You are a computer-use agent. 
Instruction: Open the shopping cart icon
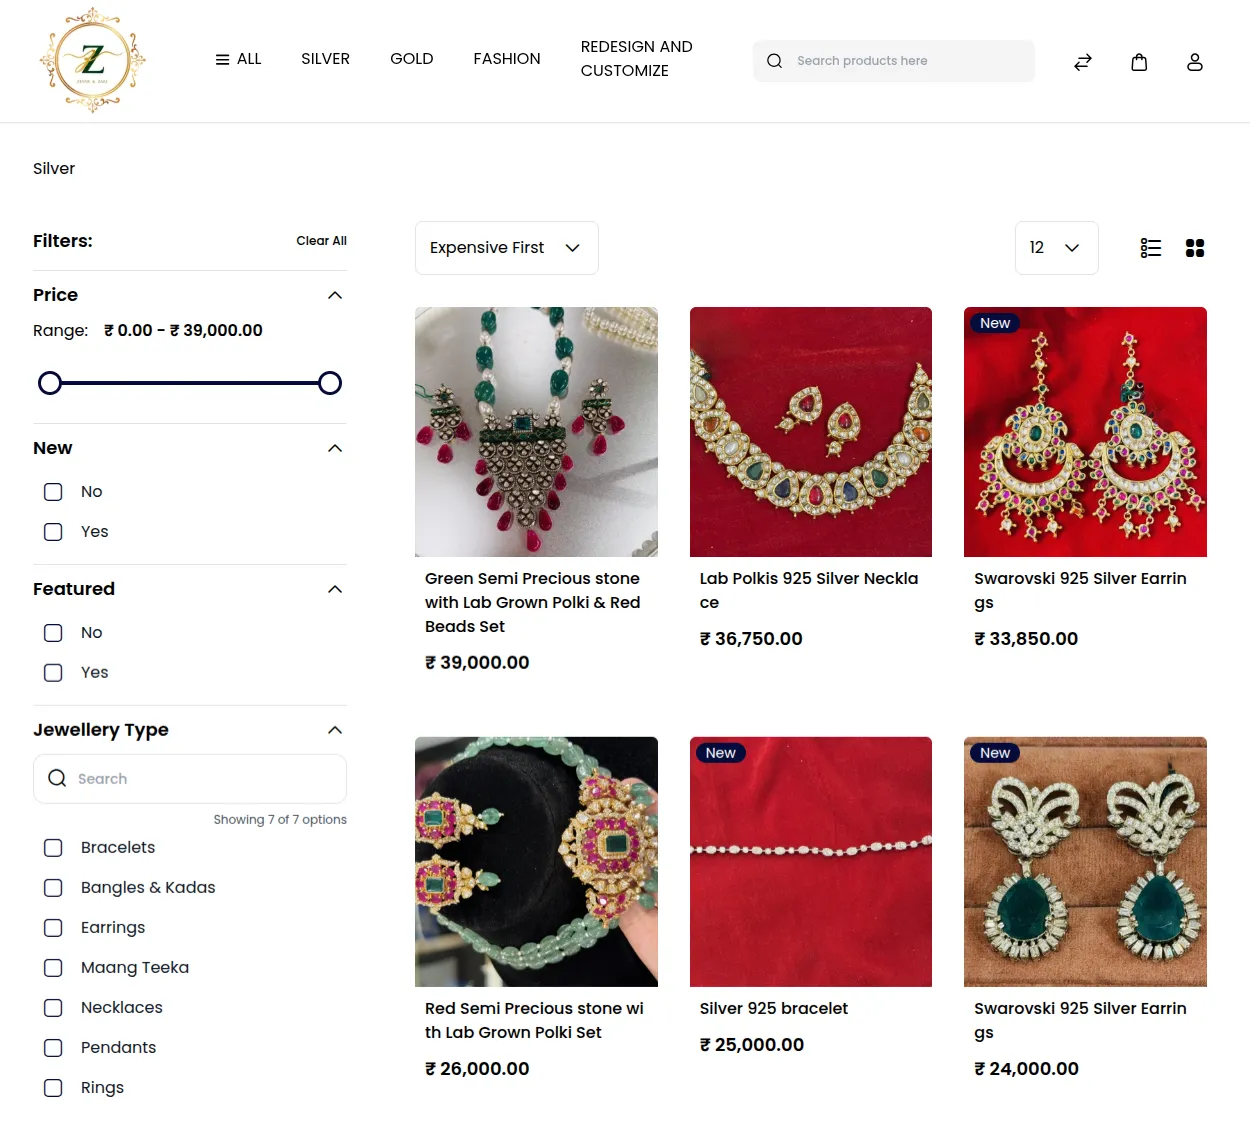click(x=1138, y=61)
